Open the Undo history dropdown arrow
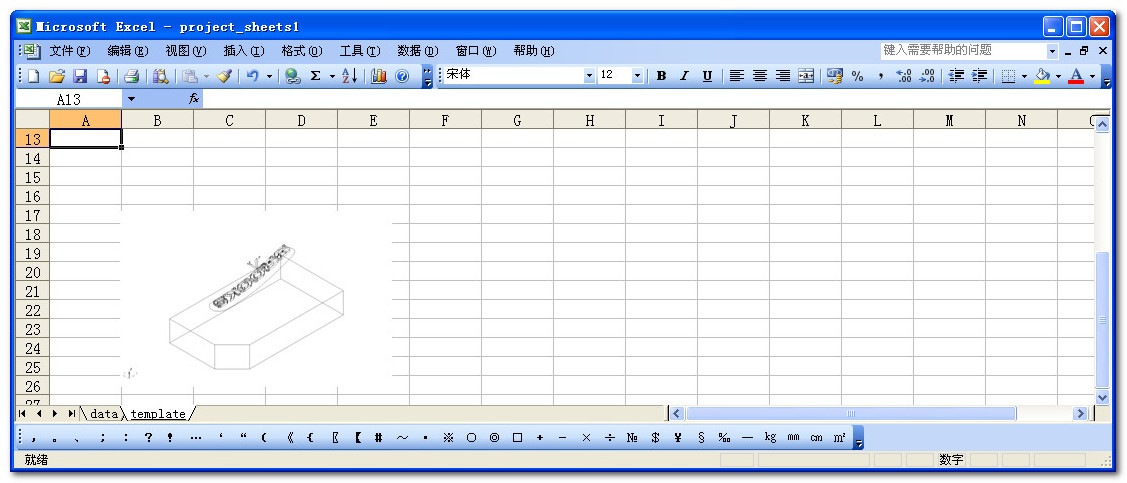This screenshot has height=483, width=1127. [270, 76]
